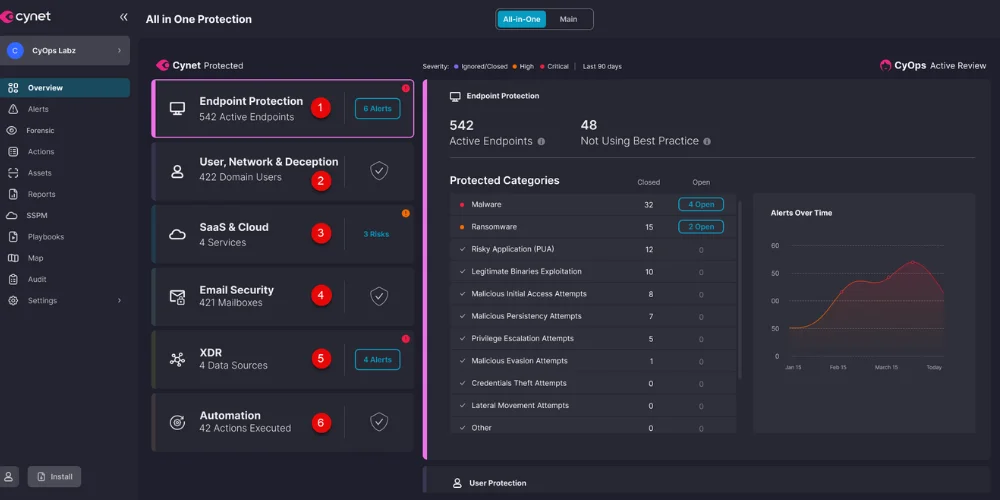
Task: Click the Forensic eye icon in sidebar
Action: pyautogui.click(x=13, y=130)
